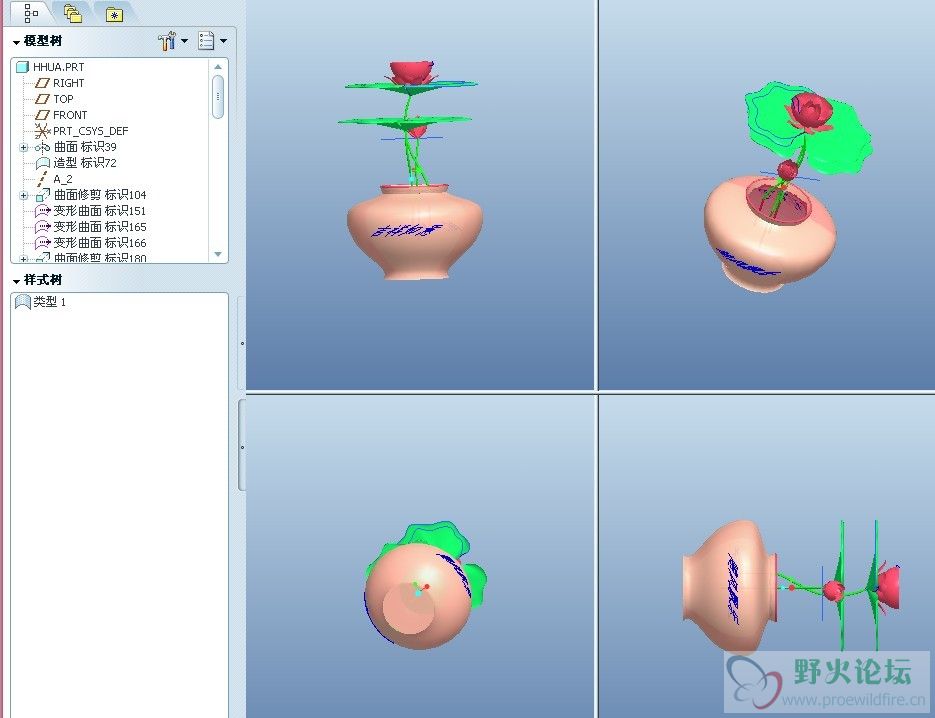Click the A_2 datum axis icon
Screen dimensions: 935x718
pyautogui.click(x=42, y=178)
